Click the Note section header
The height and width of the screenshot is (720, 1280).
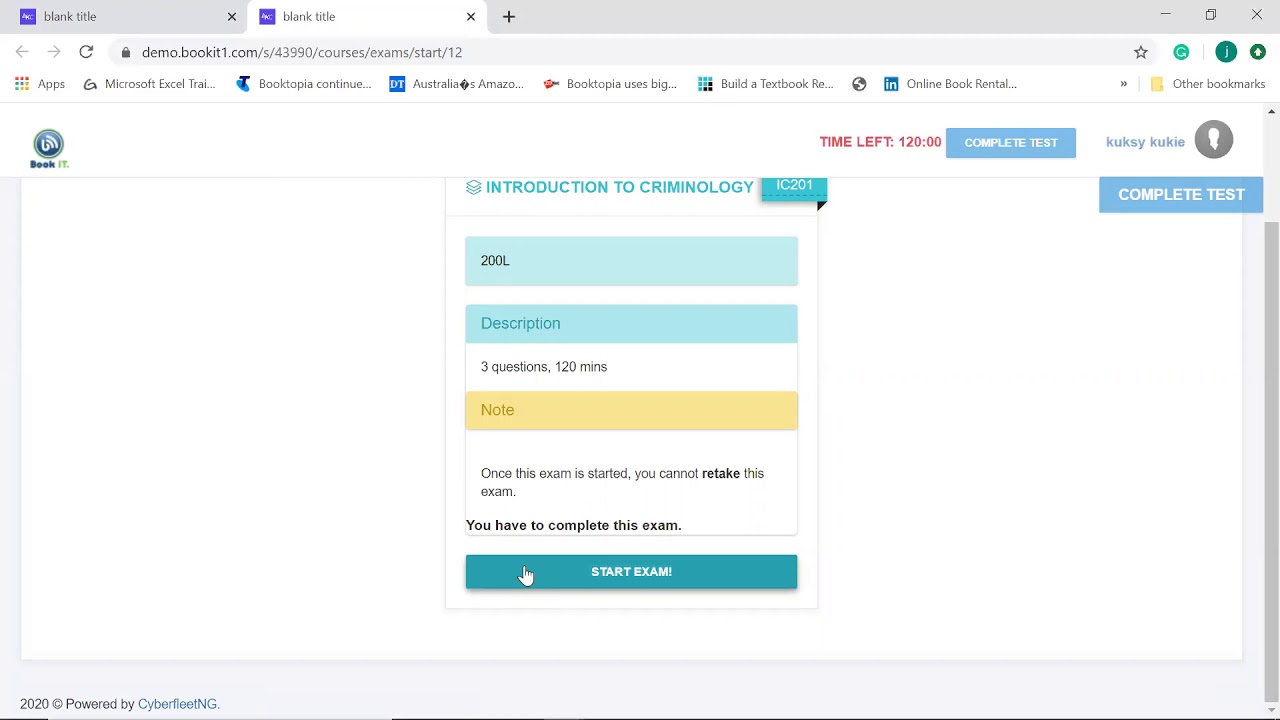pyautogui.click(x=631, y=410)
